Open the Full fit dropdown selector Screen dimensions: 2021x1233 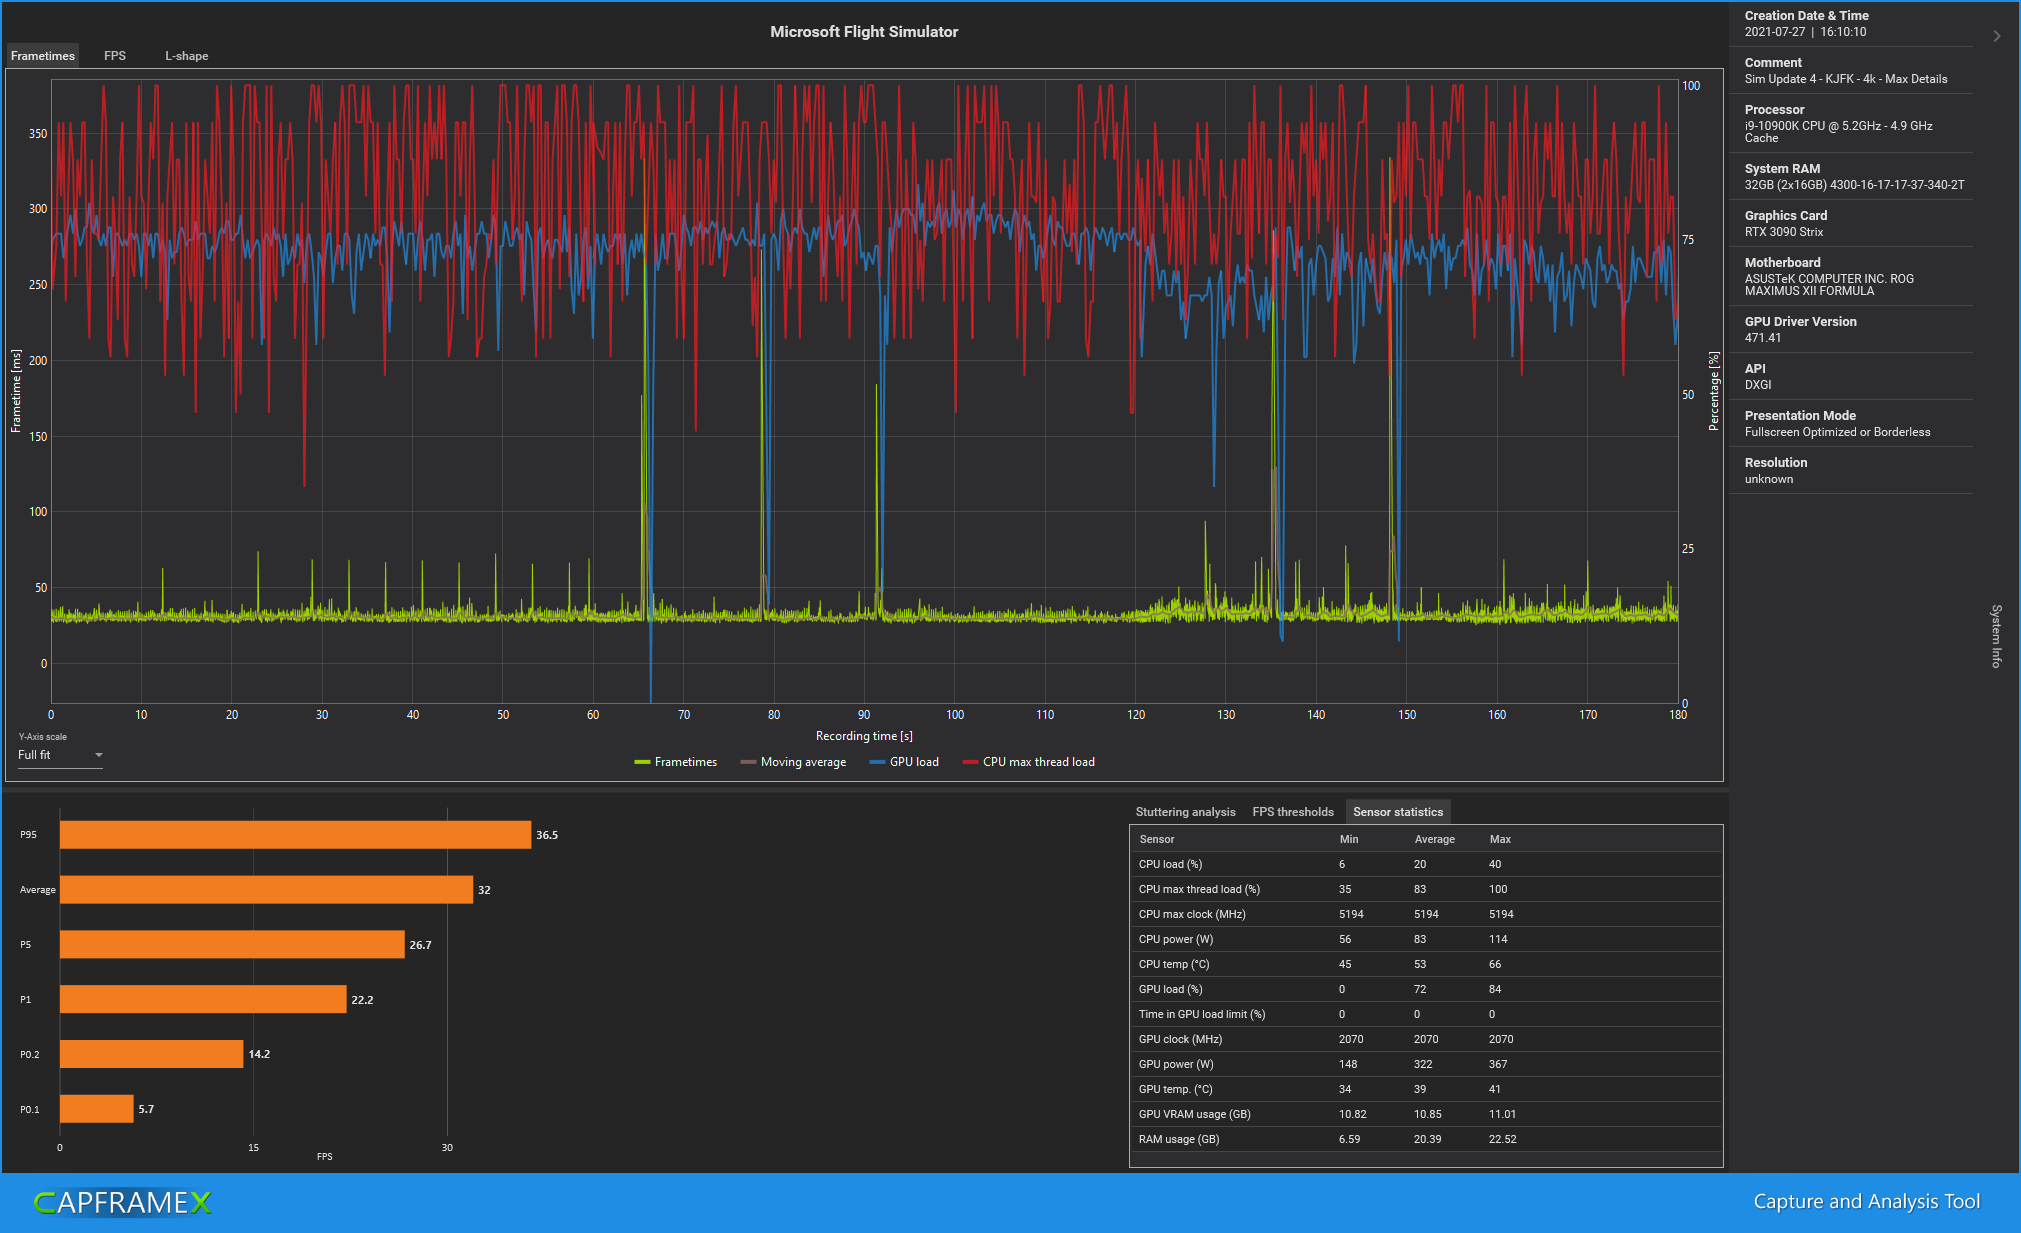click(x=62, y=757)
